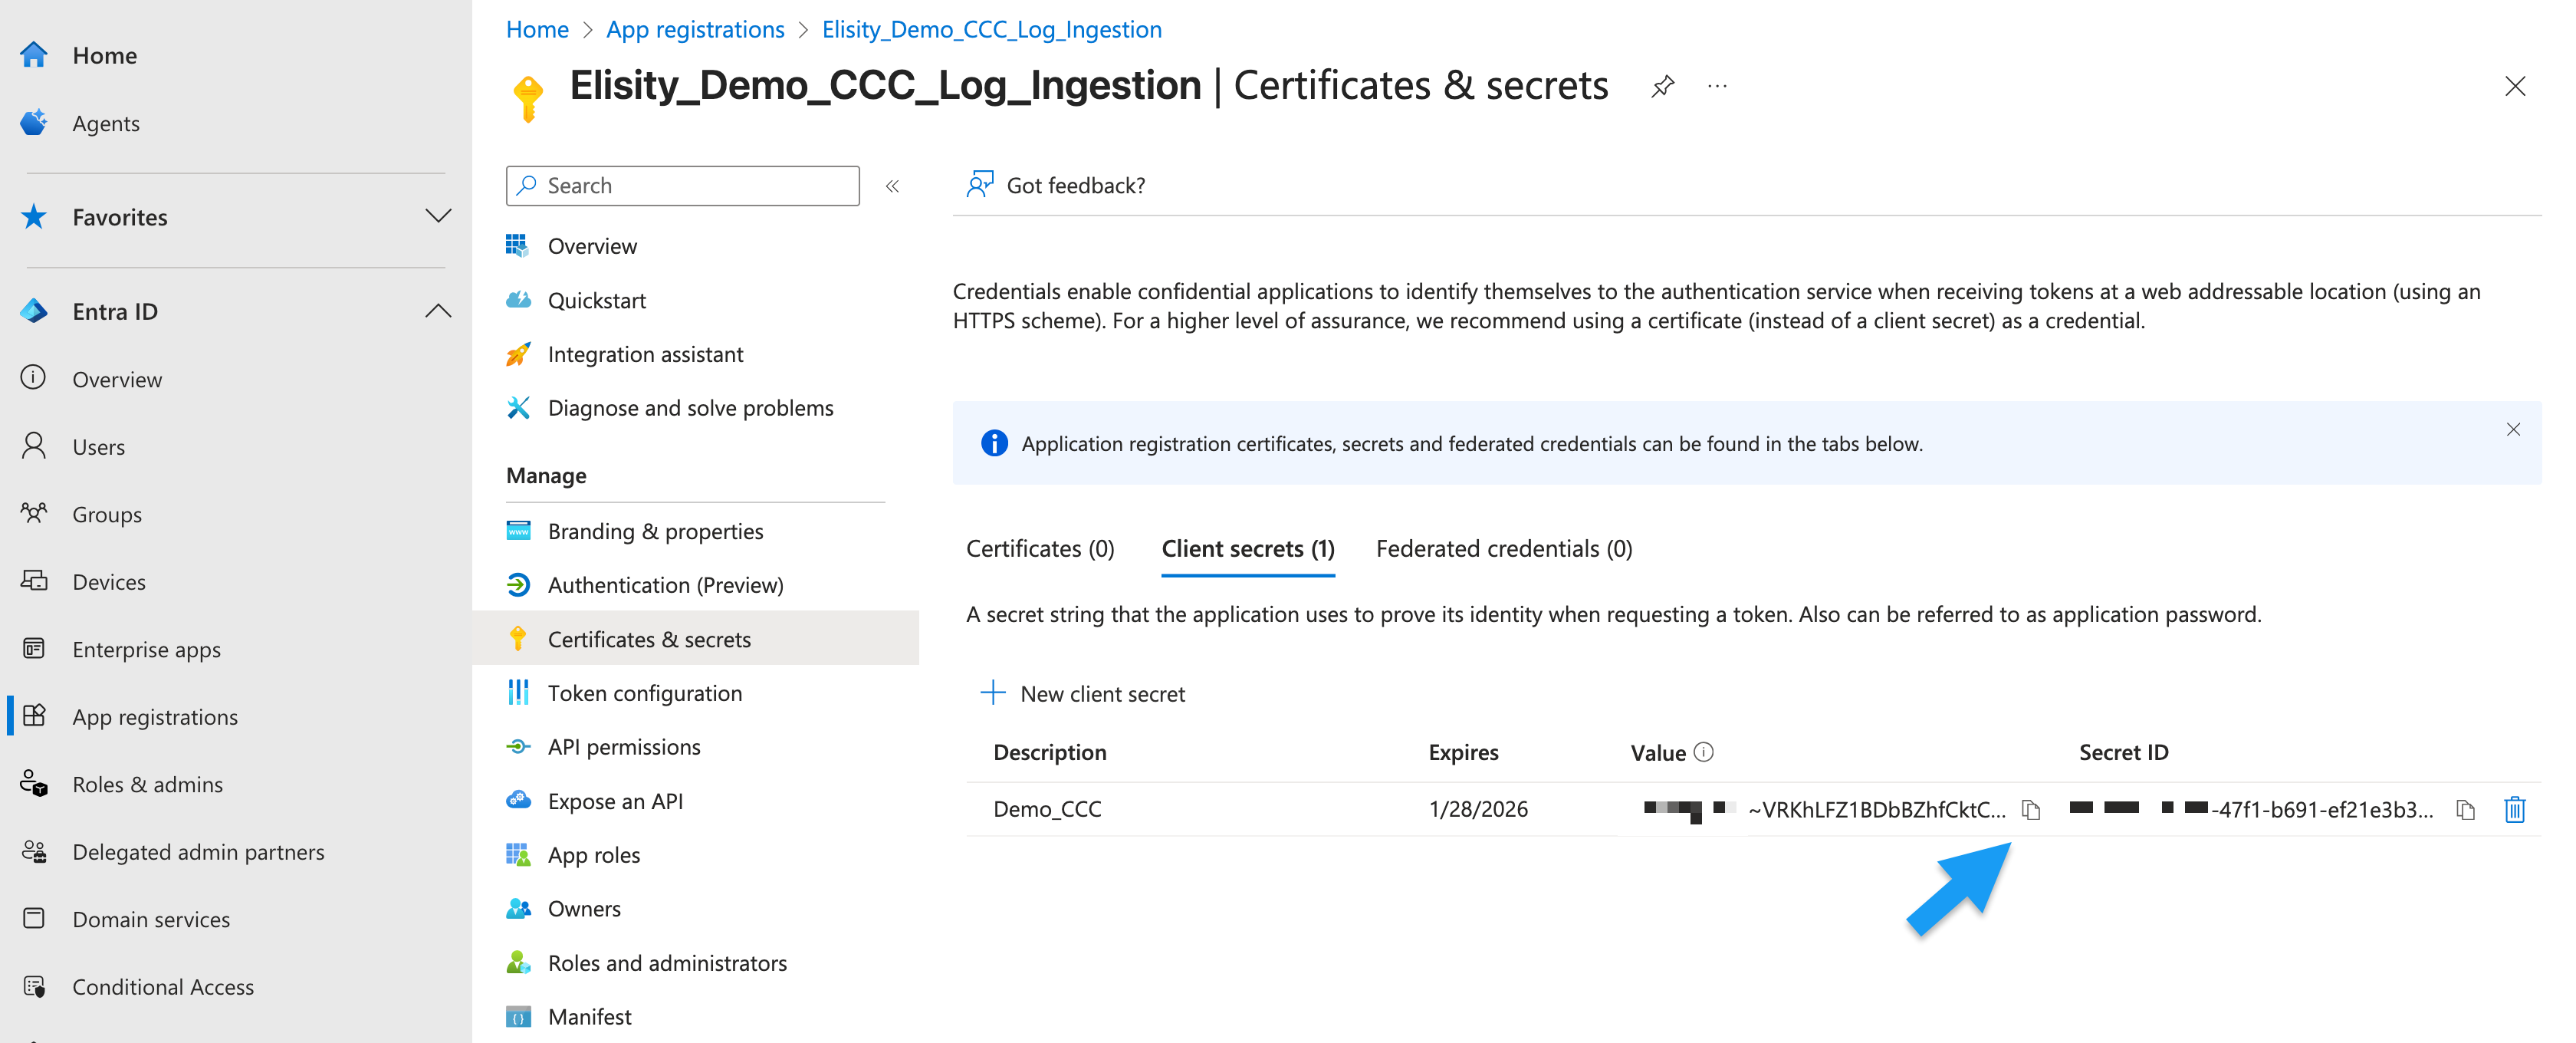Viewport: 2576px width, 1043px height.
Task: Open the more options ellipsis in header
Action: point(1717,87)
